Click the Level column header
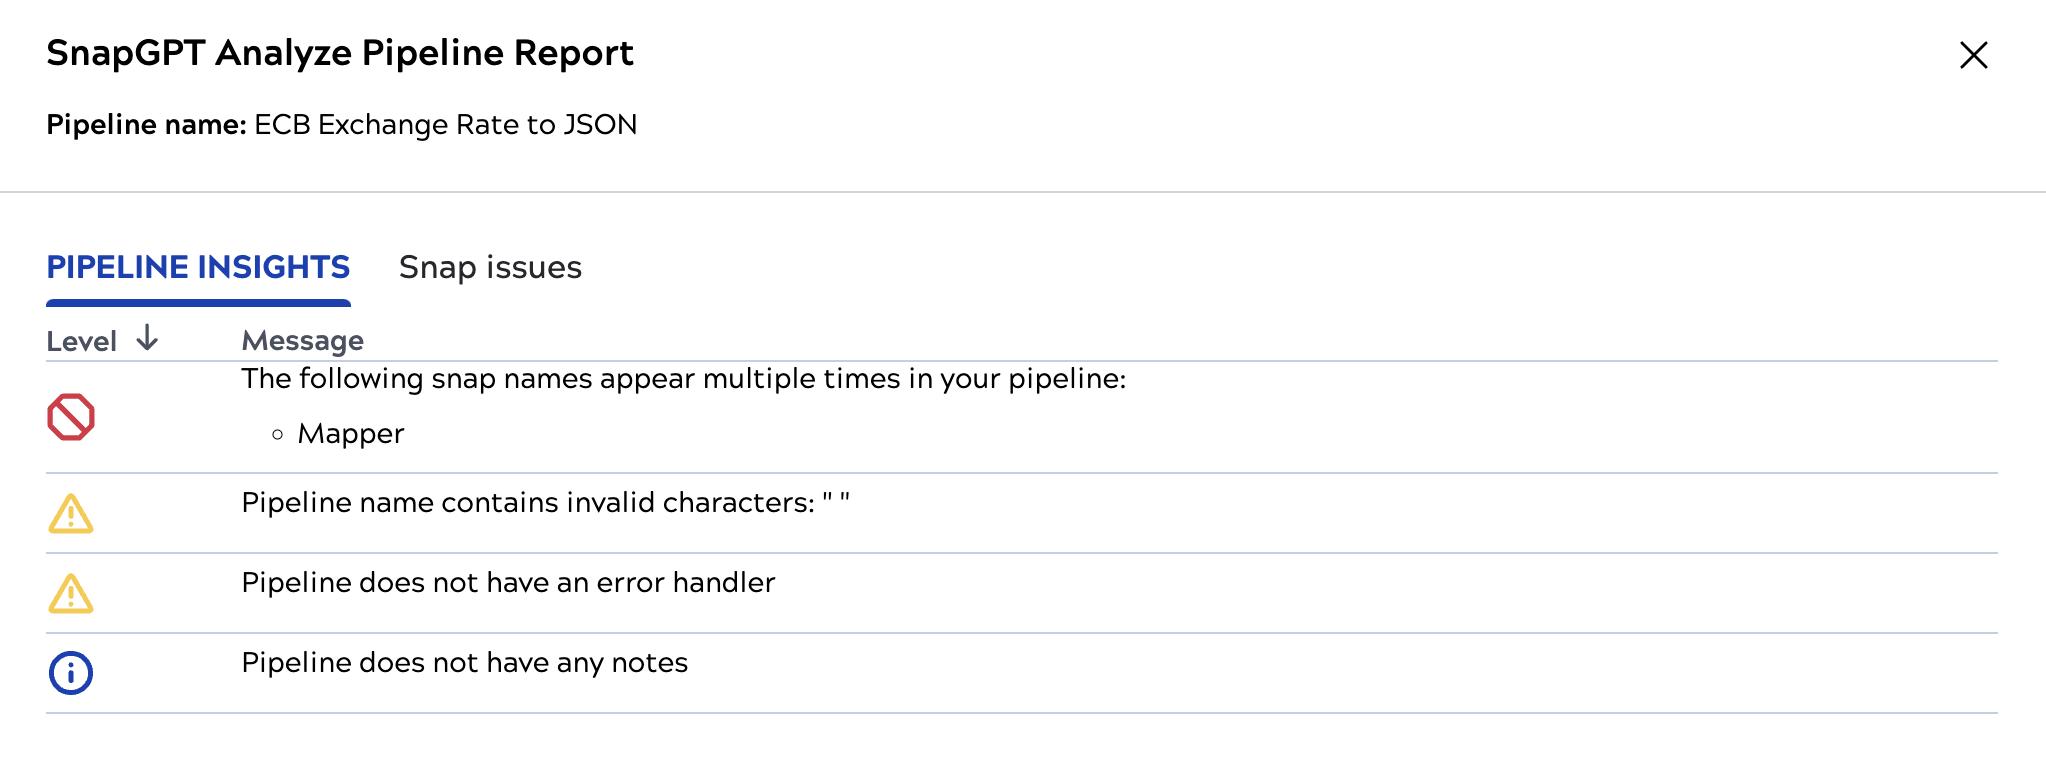 pos(82,340)
